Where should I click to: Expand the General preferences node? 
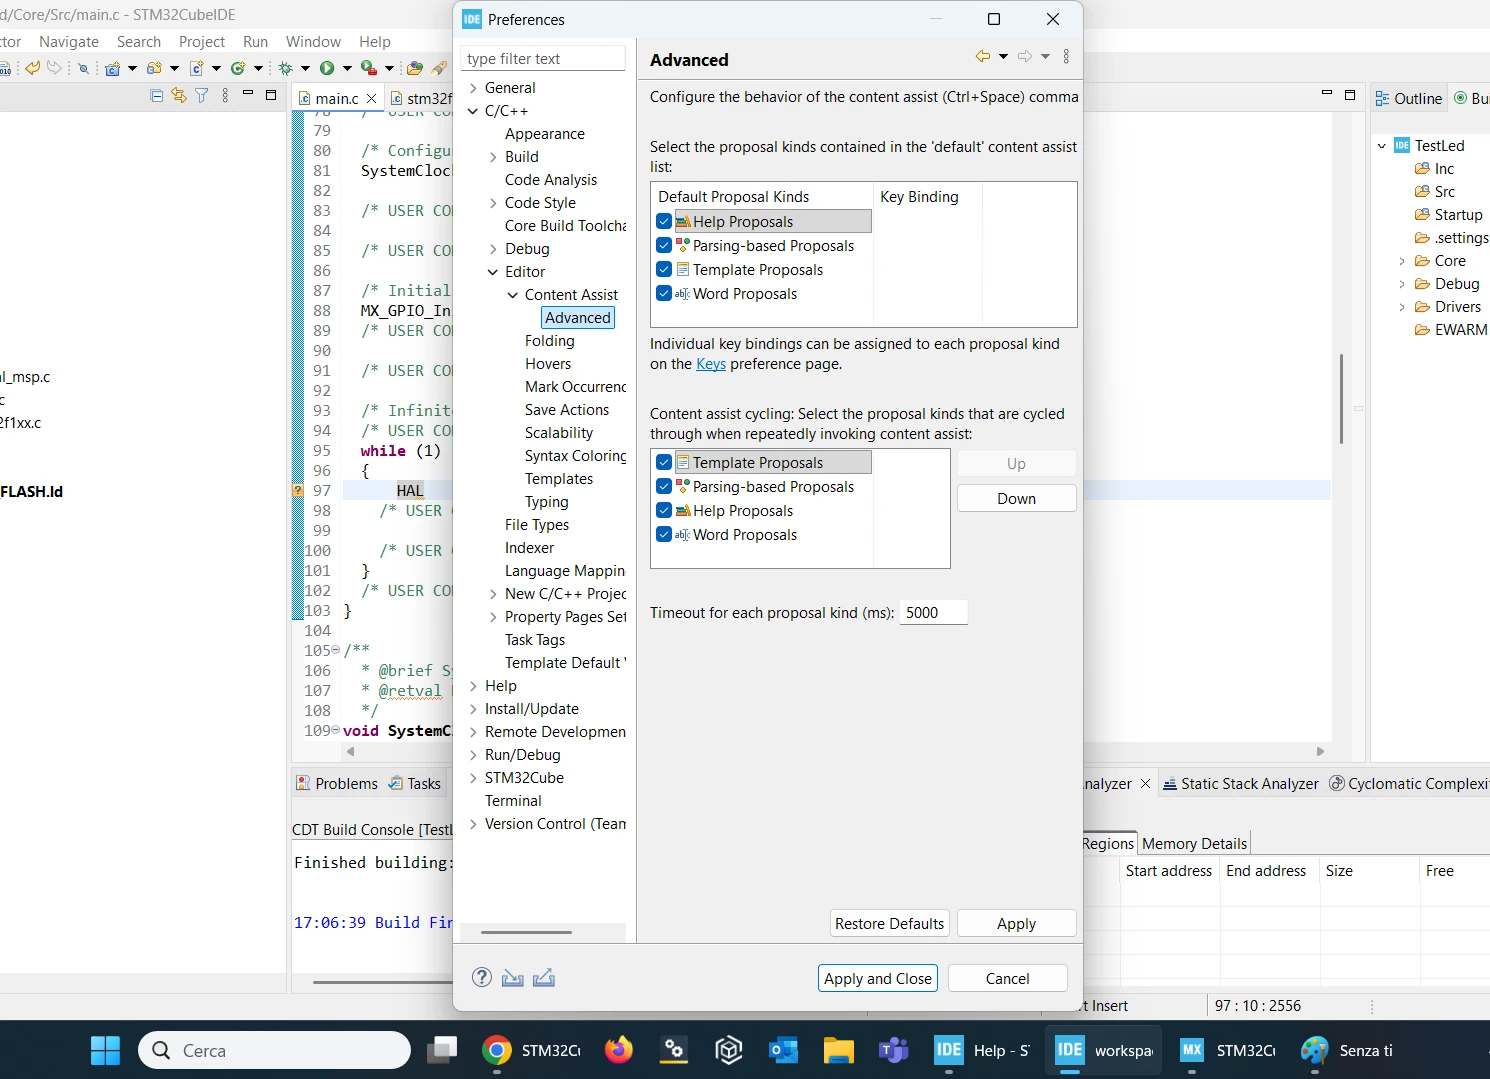click(474, 88)
